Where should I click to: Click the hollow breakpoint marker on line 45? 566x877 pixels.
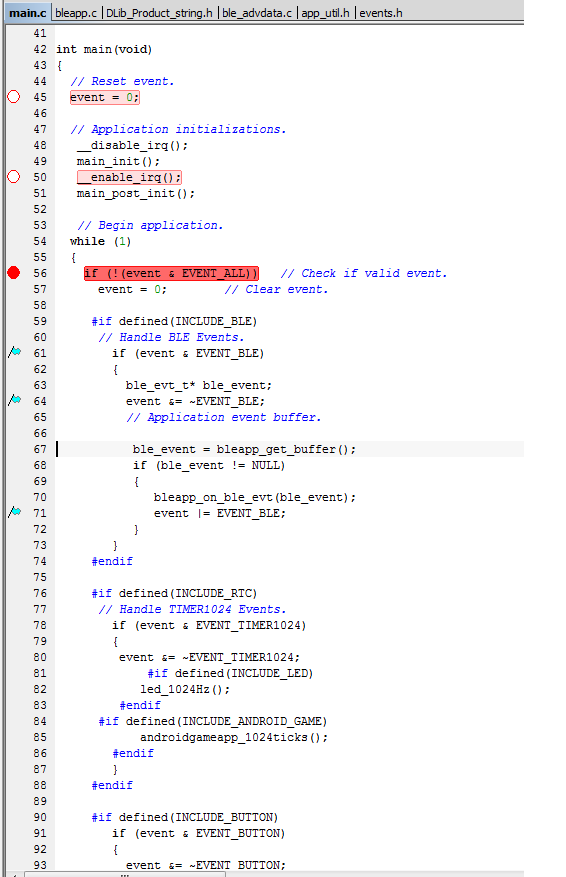[13, 97]
